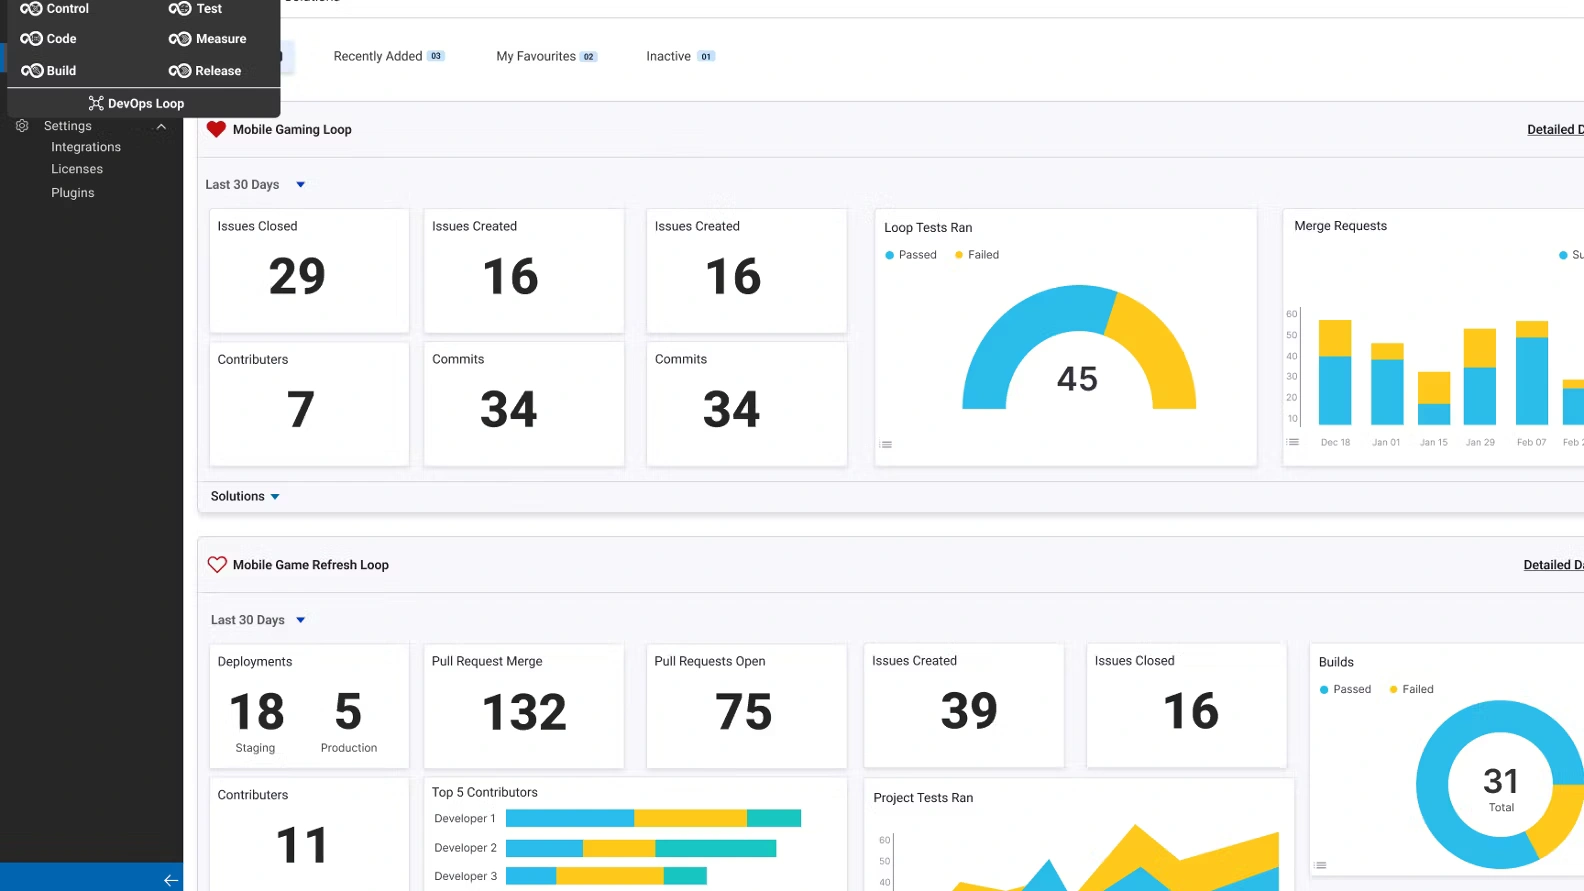Open Last 30 Days dropdown for Mobile Gaming Loop

point(300,185)
